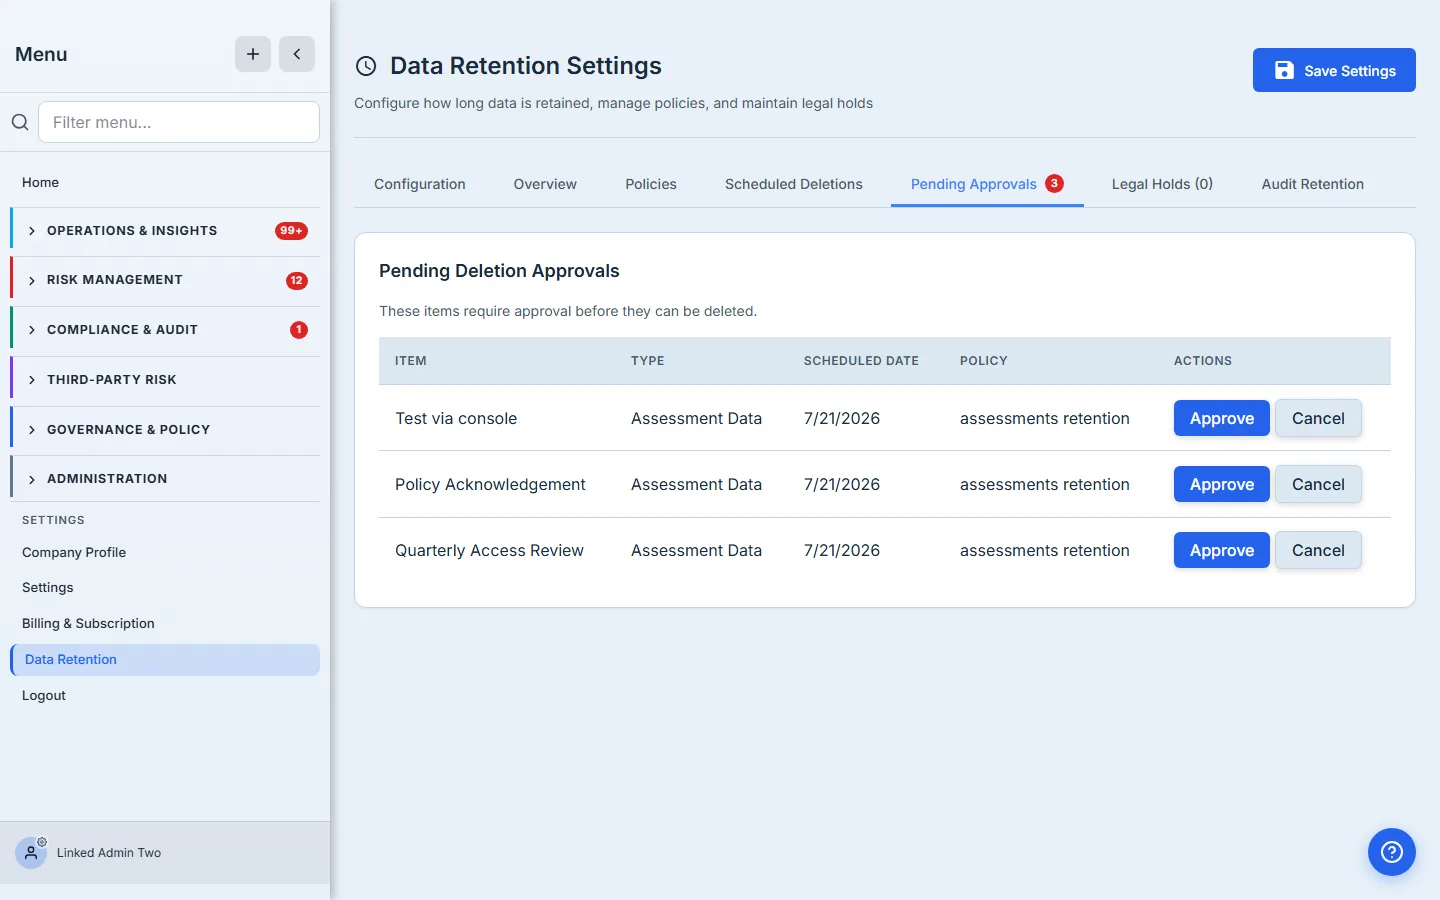Screen dimensions: 1440x900
Task: Click the red 3 badge on Pending Approvals
Action: 1054,183
